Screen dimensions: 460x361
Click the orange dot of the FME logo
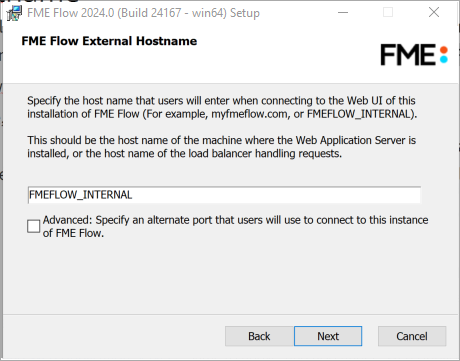point(443,50)
